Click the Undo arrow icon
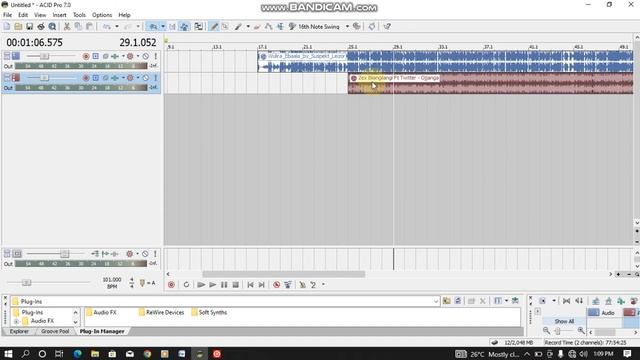 pyautogui.click(x=107, y=27)
